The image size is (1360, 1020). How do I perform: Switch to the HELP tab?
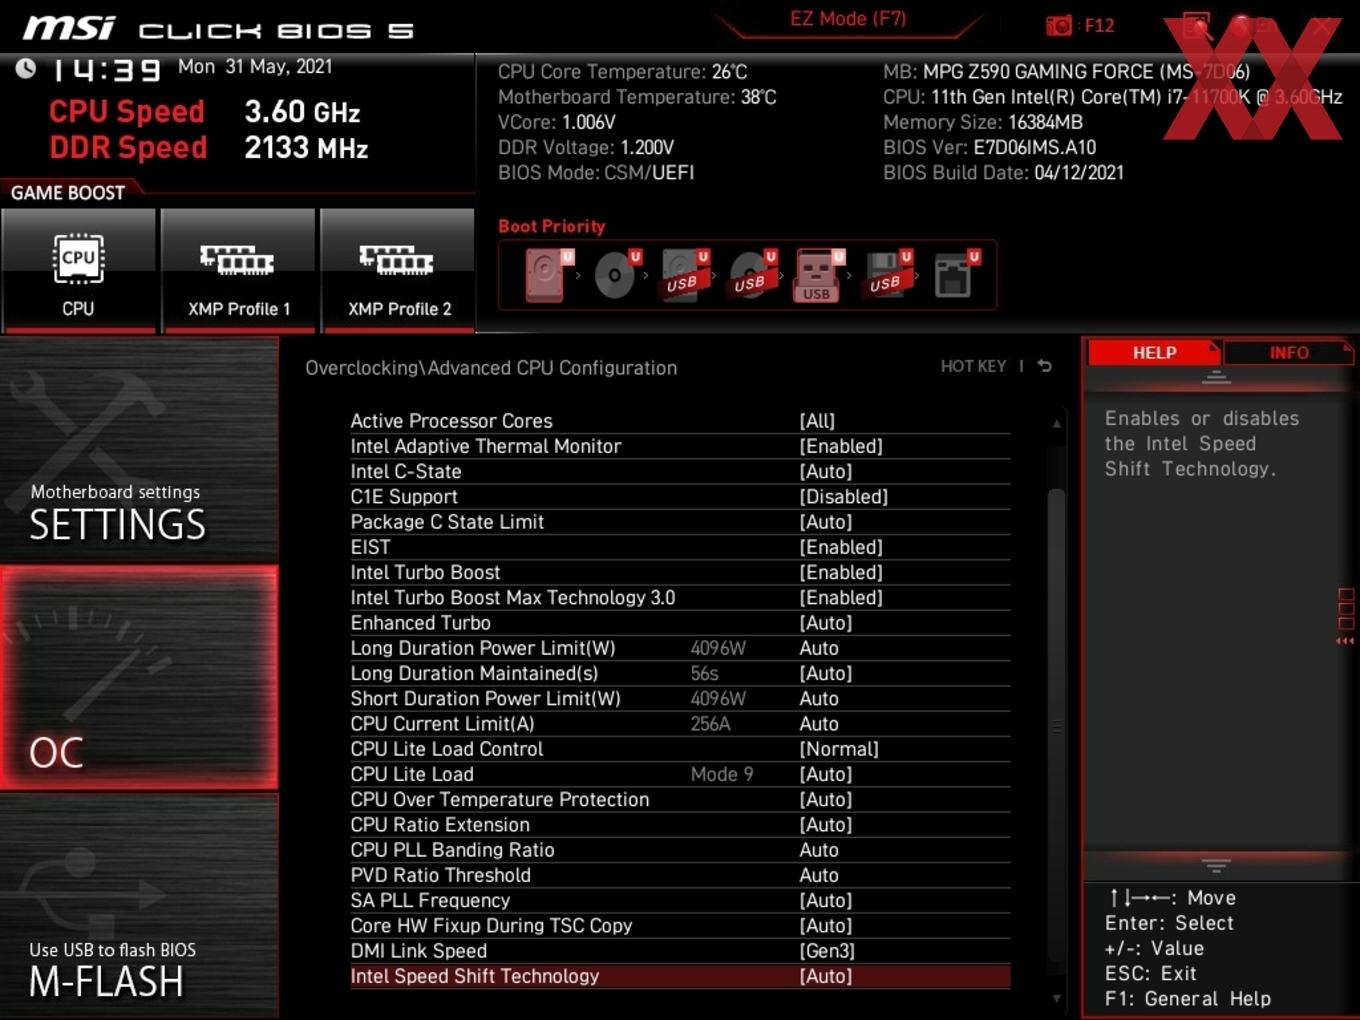click(1154, 352)
